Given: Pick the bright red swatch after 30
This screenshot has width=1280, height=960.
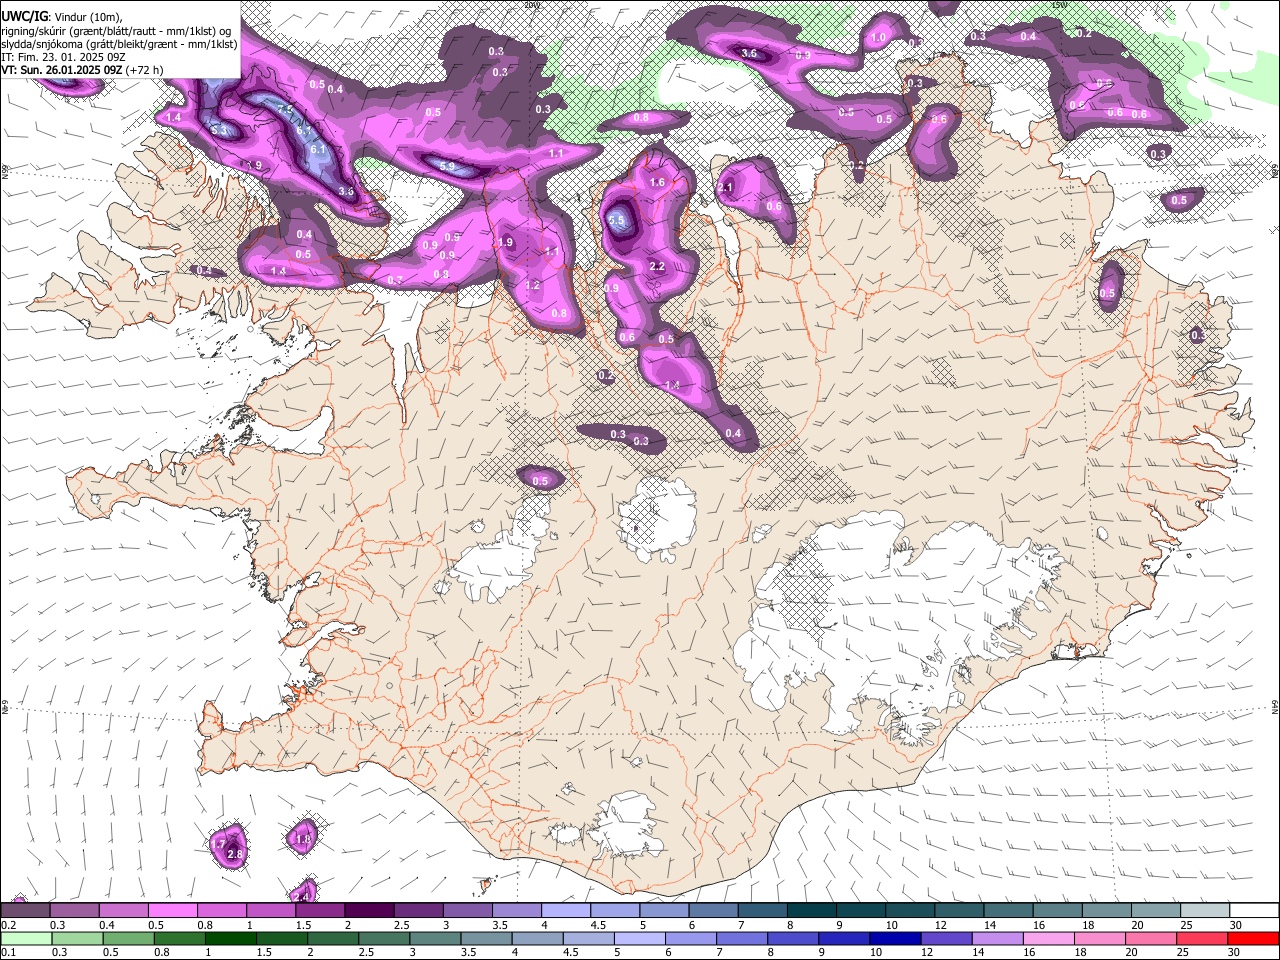Looking at the screenshot, I should [1253, 938].
